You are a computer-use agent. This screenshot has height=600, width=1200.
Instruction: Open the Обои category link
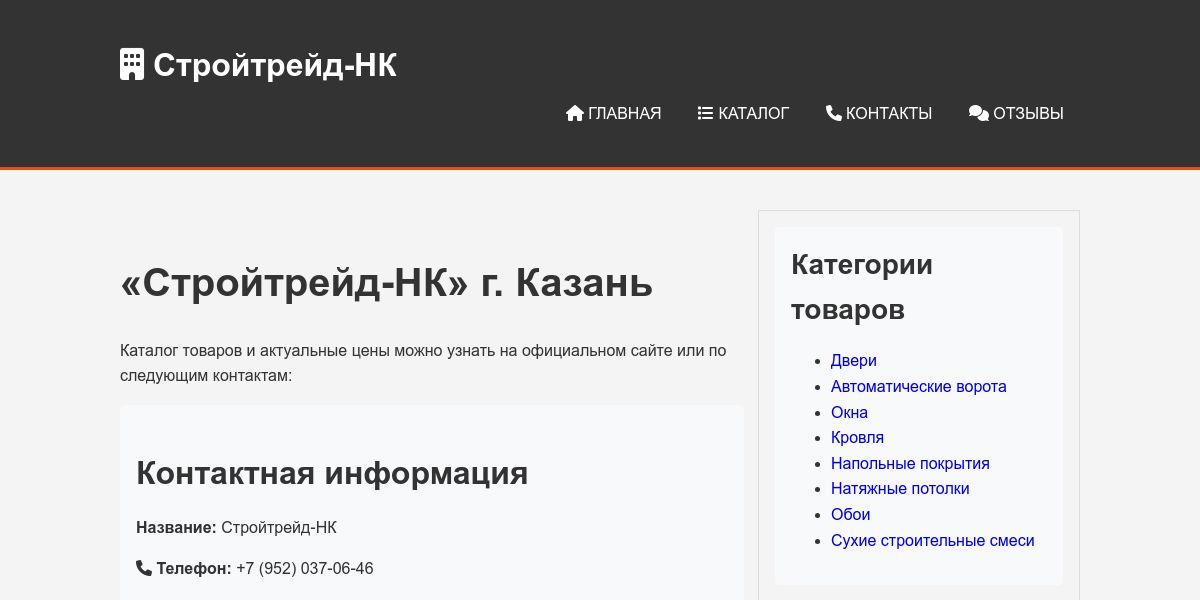click(x=851, y=514)
